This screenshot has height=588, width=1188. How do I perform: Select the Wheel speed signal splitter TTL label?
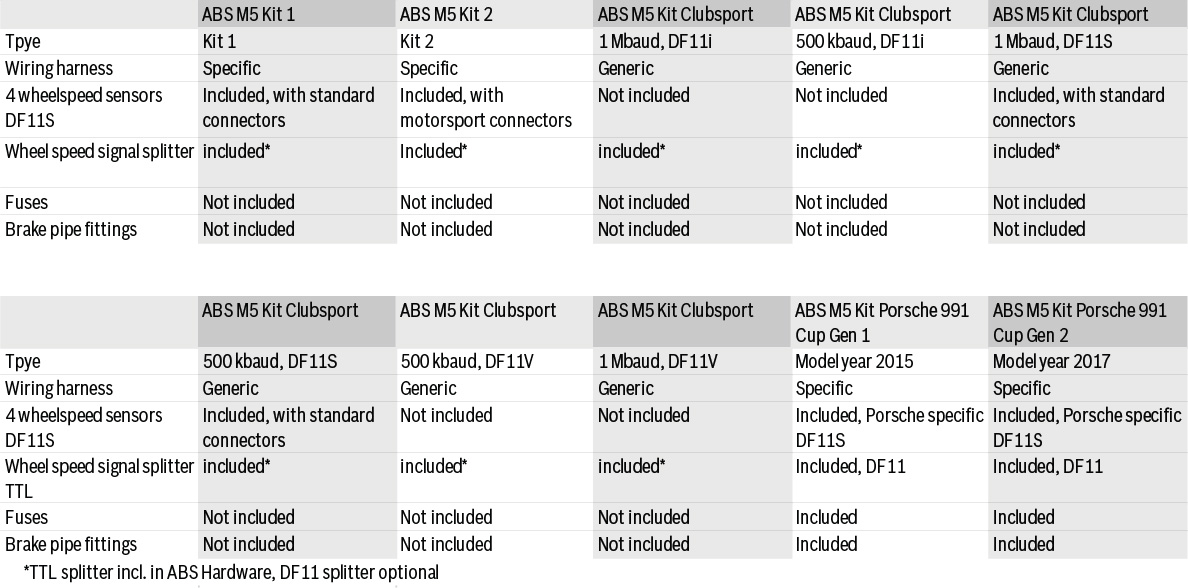coord(99,478)
